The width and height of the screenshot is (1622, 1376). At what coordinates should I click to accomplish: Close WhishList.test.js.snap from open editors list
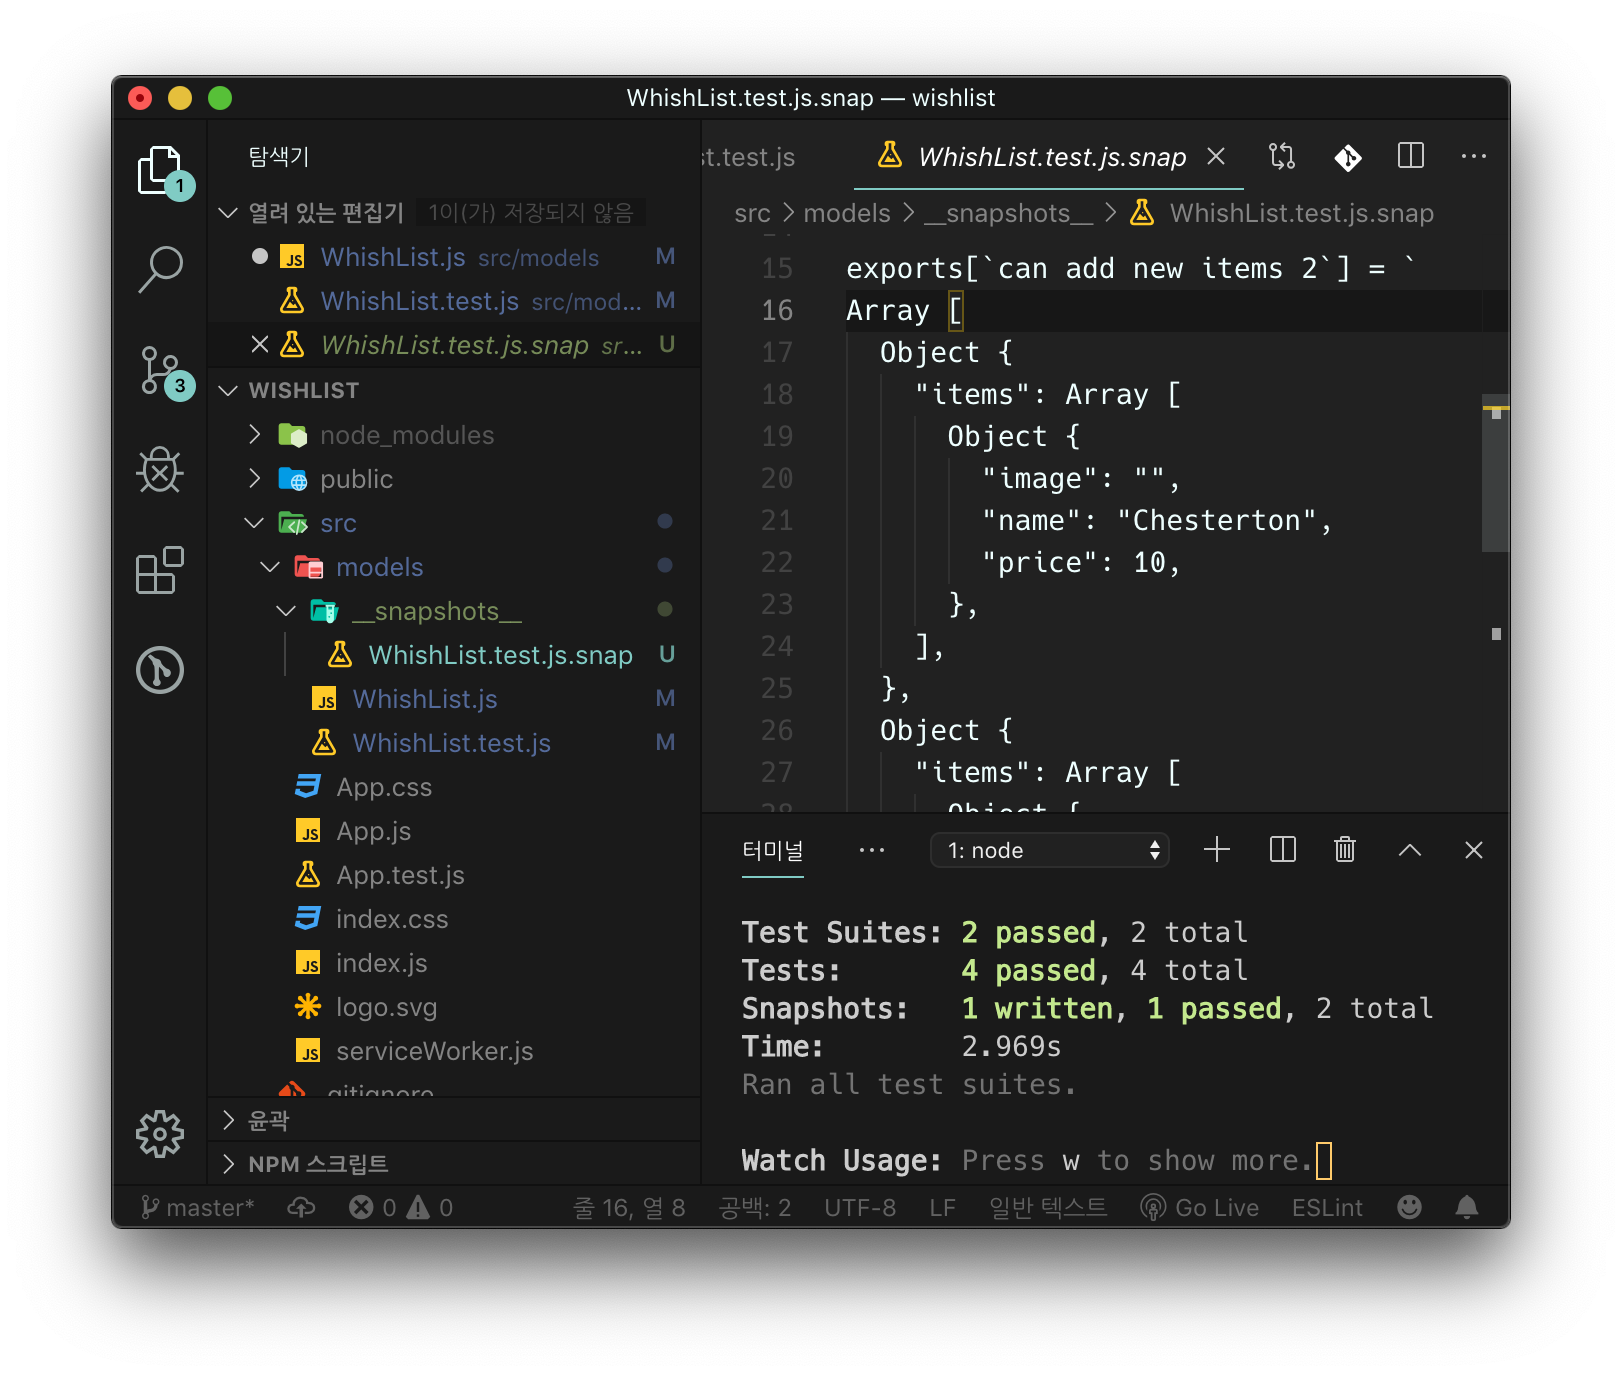260,345
